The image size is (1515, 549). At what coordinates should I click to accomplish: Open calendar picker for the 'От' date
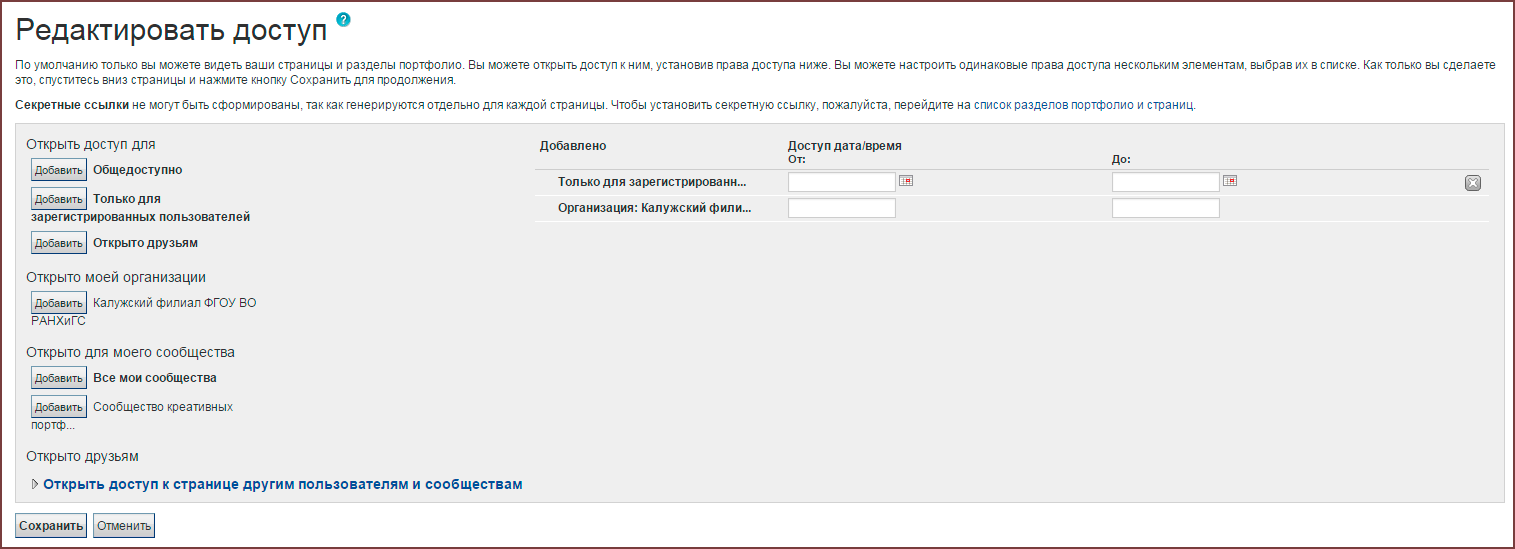pos(906,181)
